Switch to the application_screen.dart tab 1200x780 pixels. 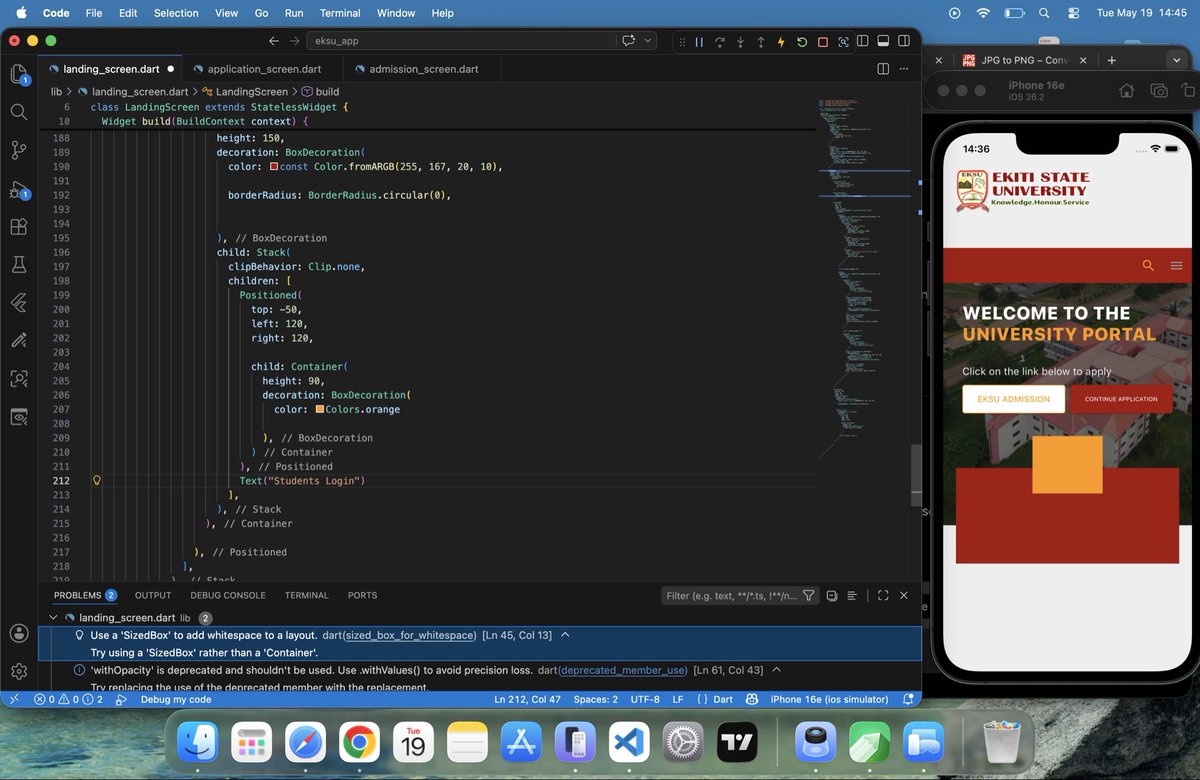[x=264, y=69]
